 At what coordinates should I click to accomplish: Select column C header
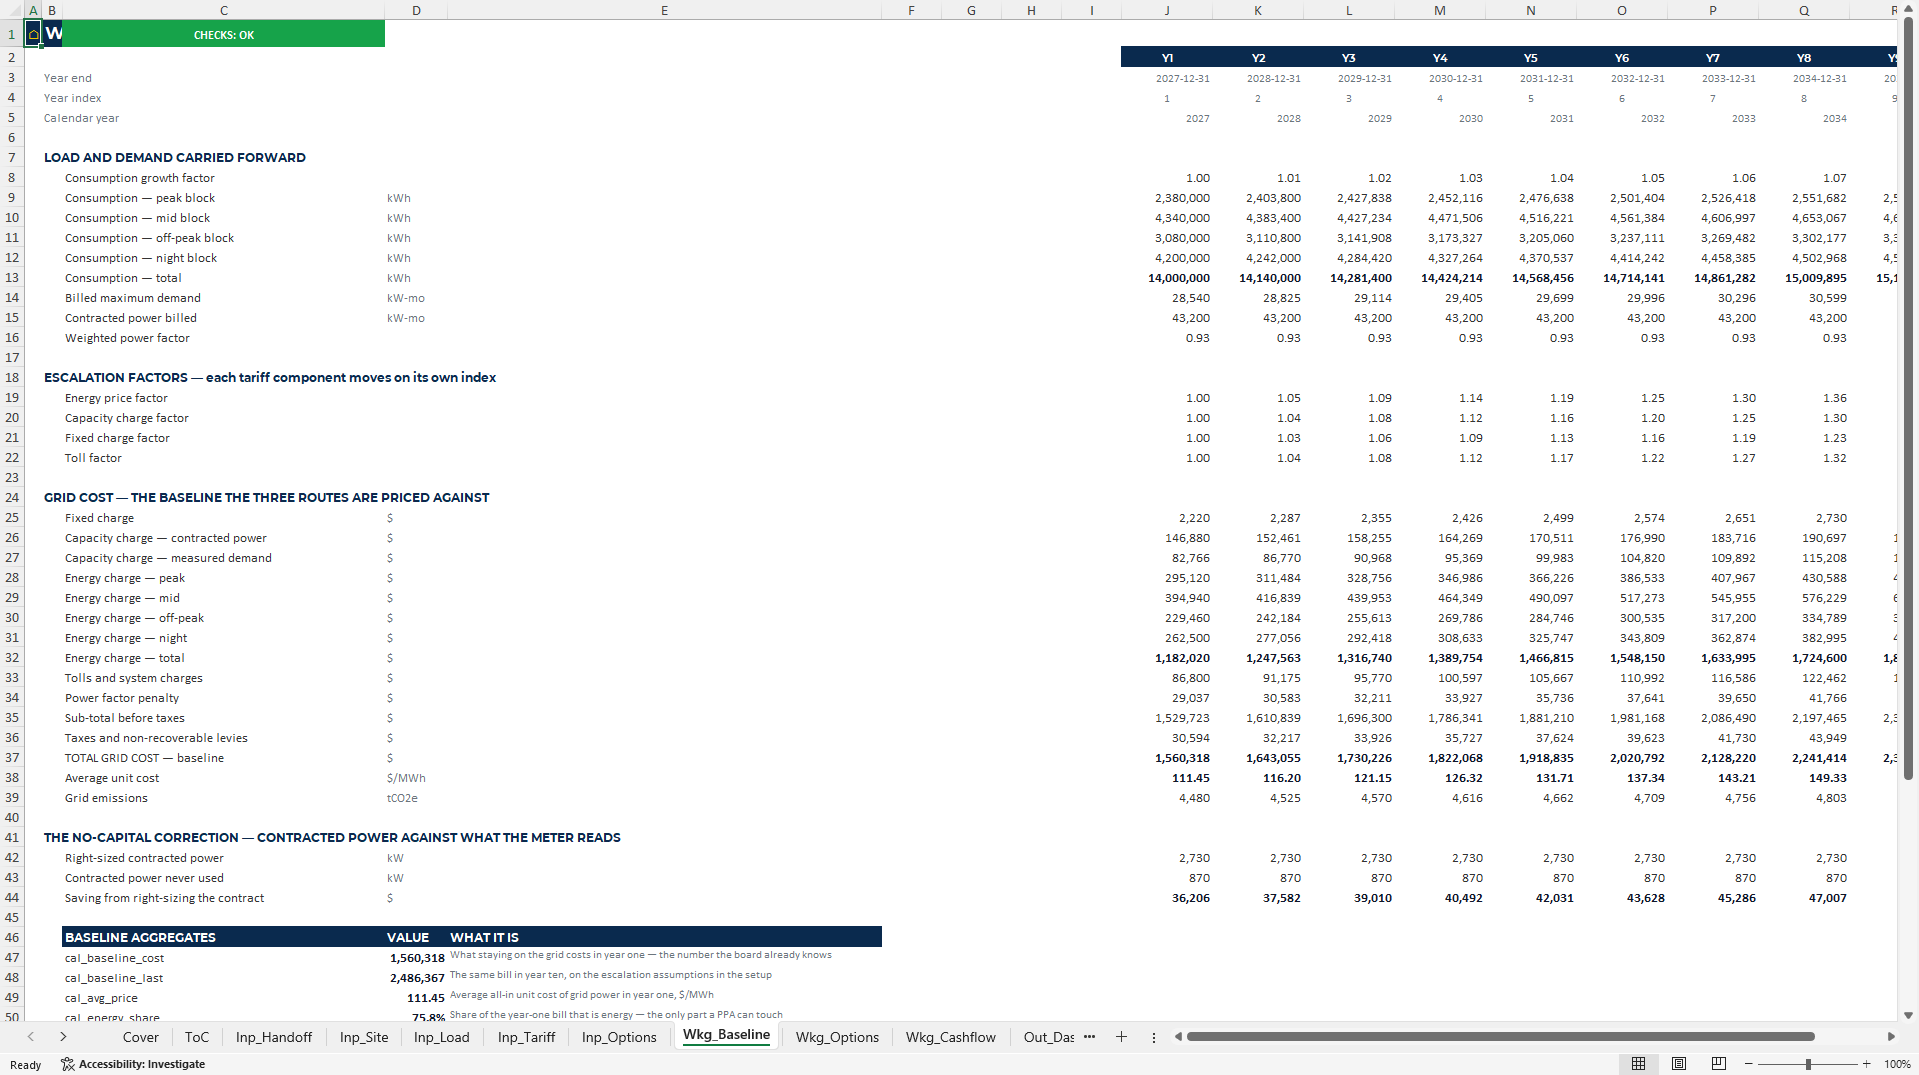click(x=223, y=10)
